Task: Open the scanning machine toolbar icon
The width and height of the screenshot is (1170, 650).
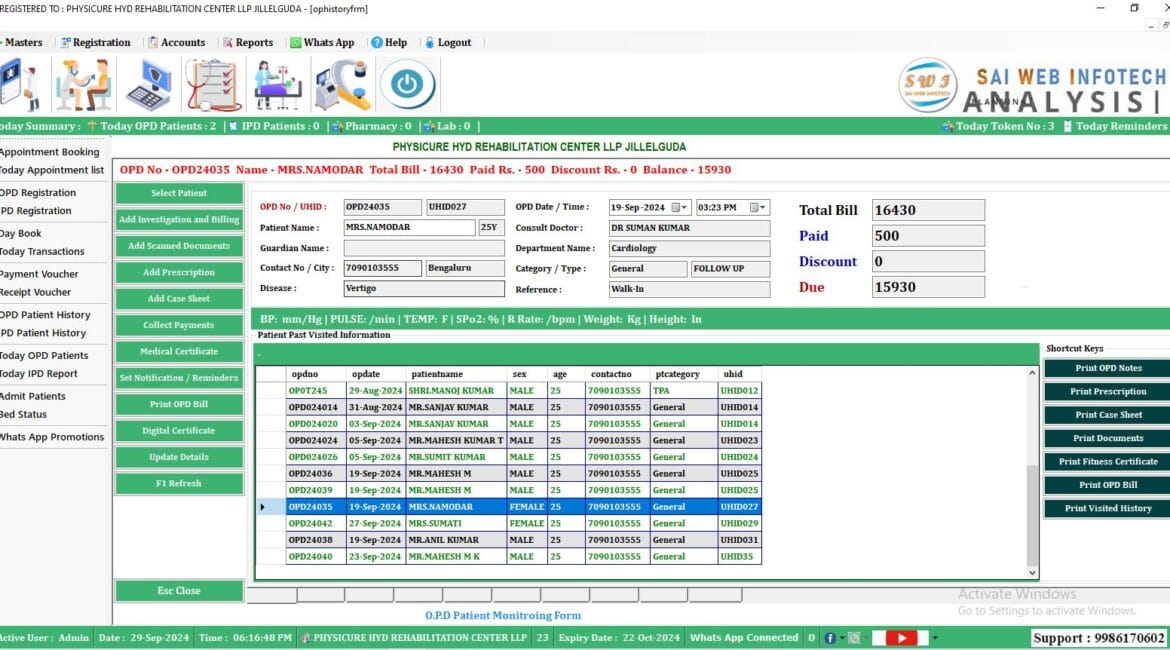Action: (x=342, y=85)
